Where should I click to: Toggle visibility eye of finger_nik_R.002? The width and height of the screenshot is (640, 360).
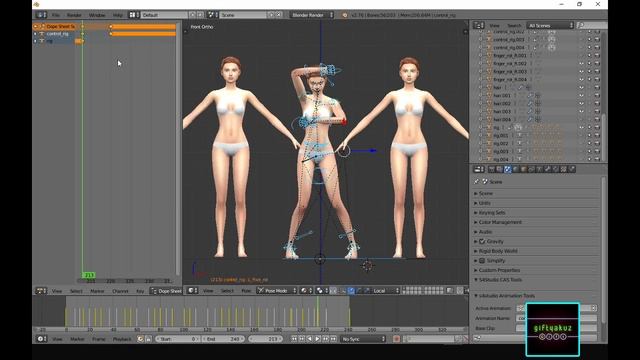(x=581, y=64)
